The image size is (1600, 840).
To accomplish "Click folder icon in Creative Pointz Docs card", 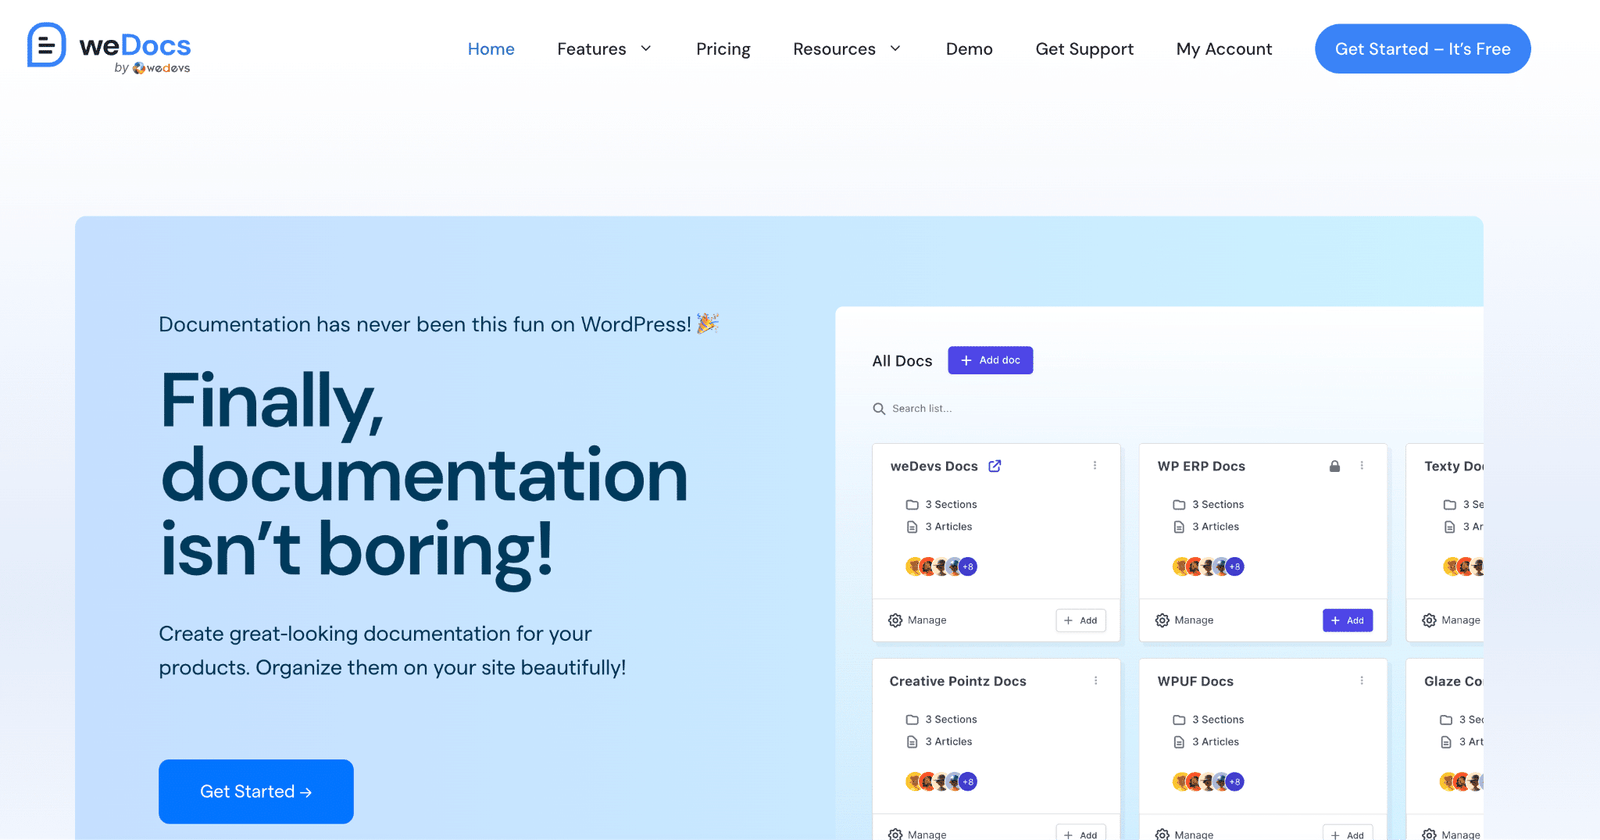I will coord(912,720).
